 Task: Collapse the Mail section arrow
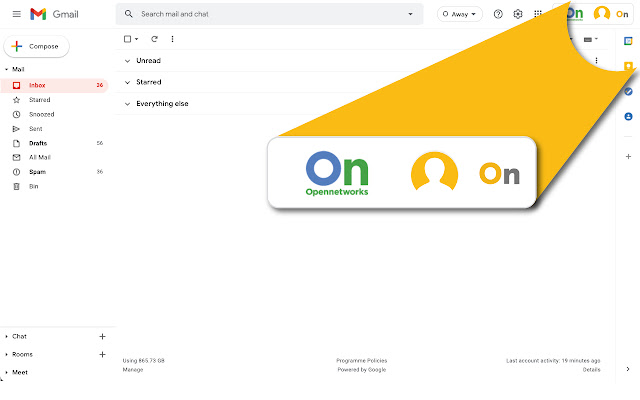(x=6, y=69)
